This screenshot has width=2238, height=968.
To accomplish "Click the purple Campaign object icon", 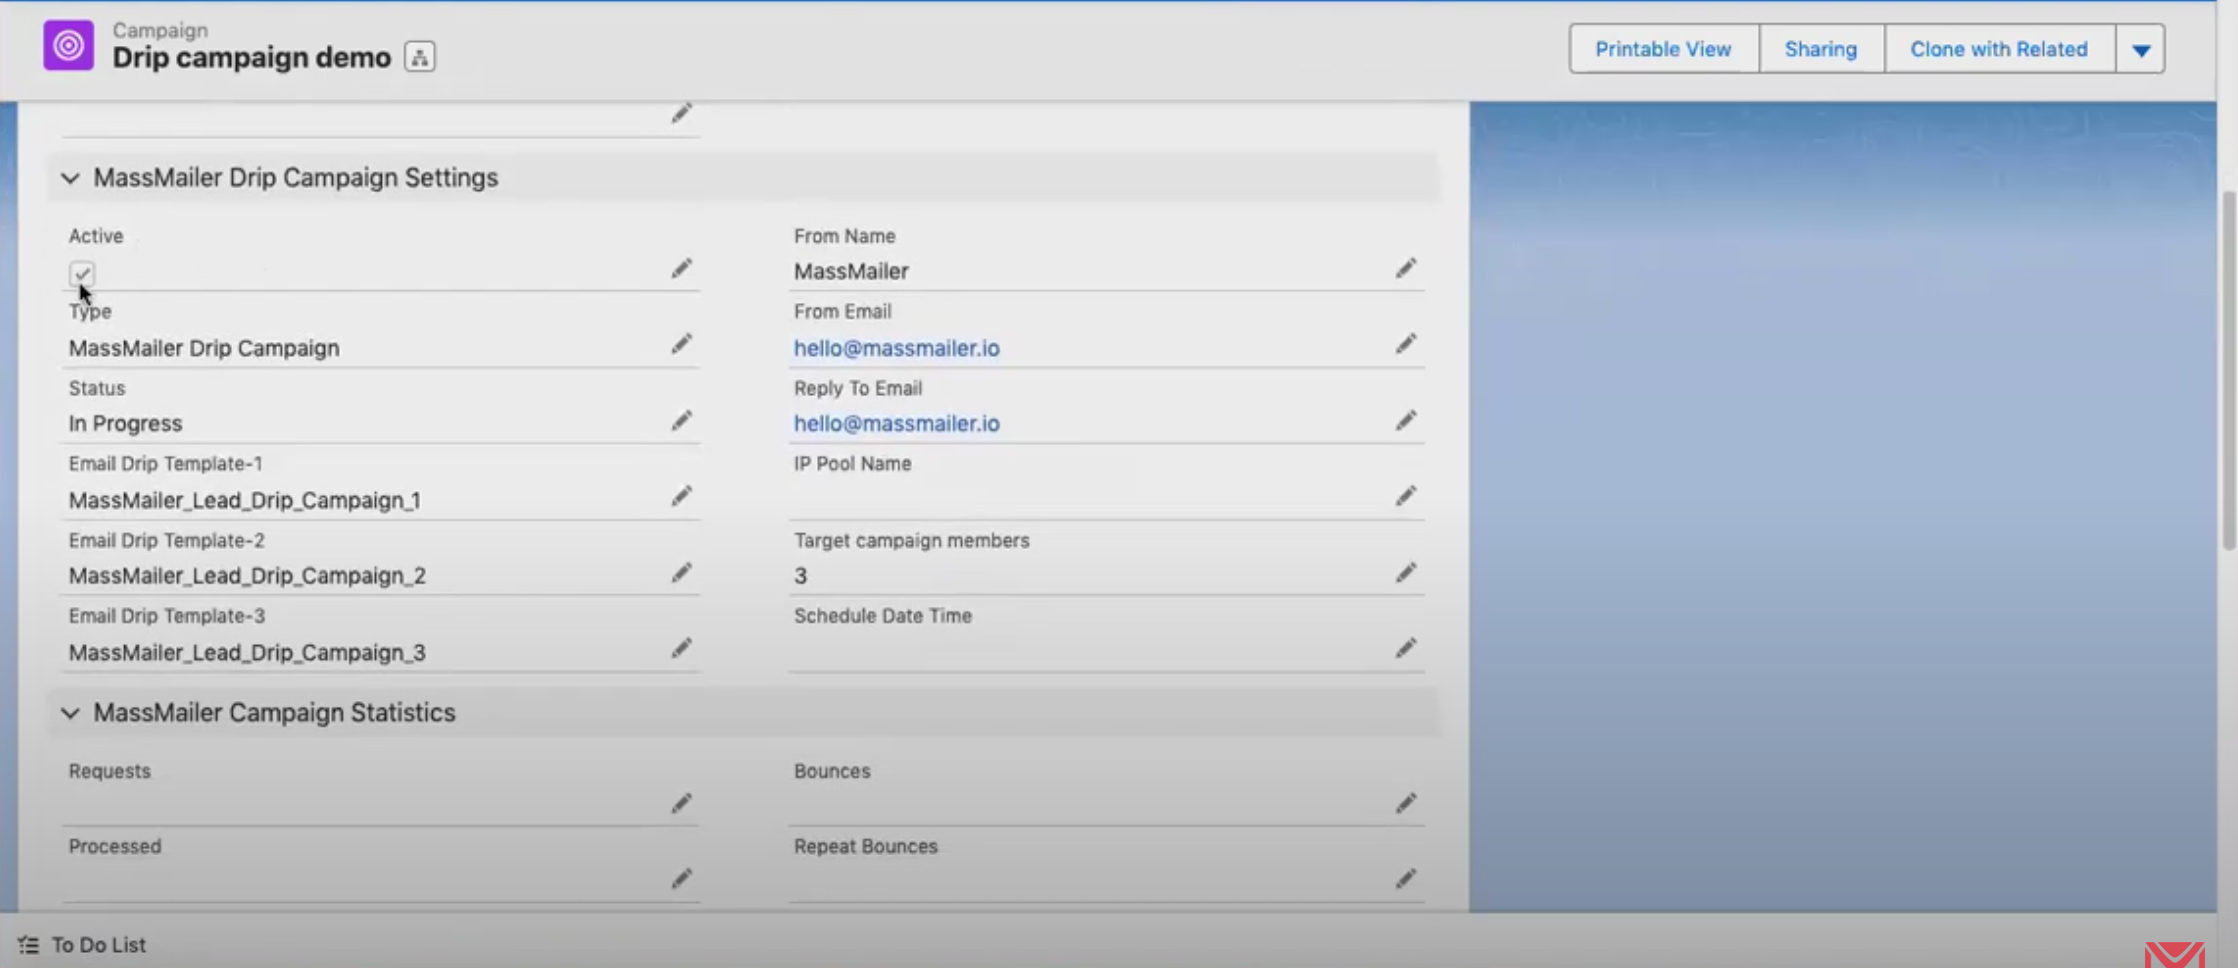I will tap(68, 46).
